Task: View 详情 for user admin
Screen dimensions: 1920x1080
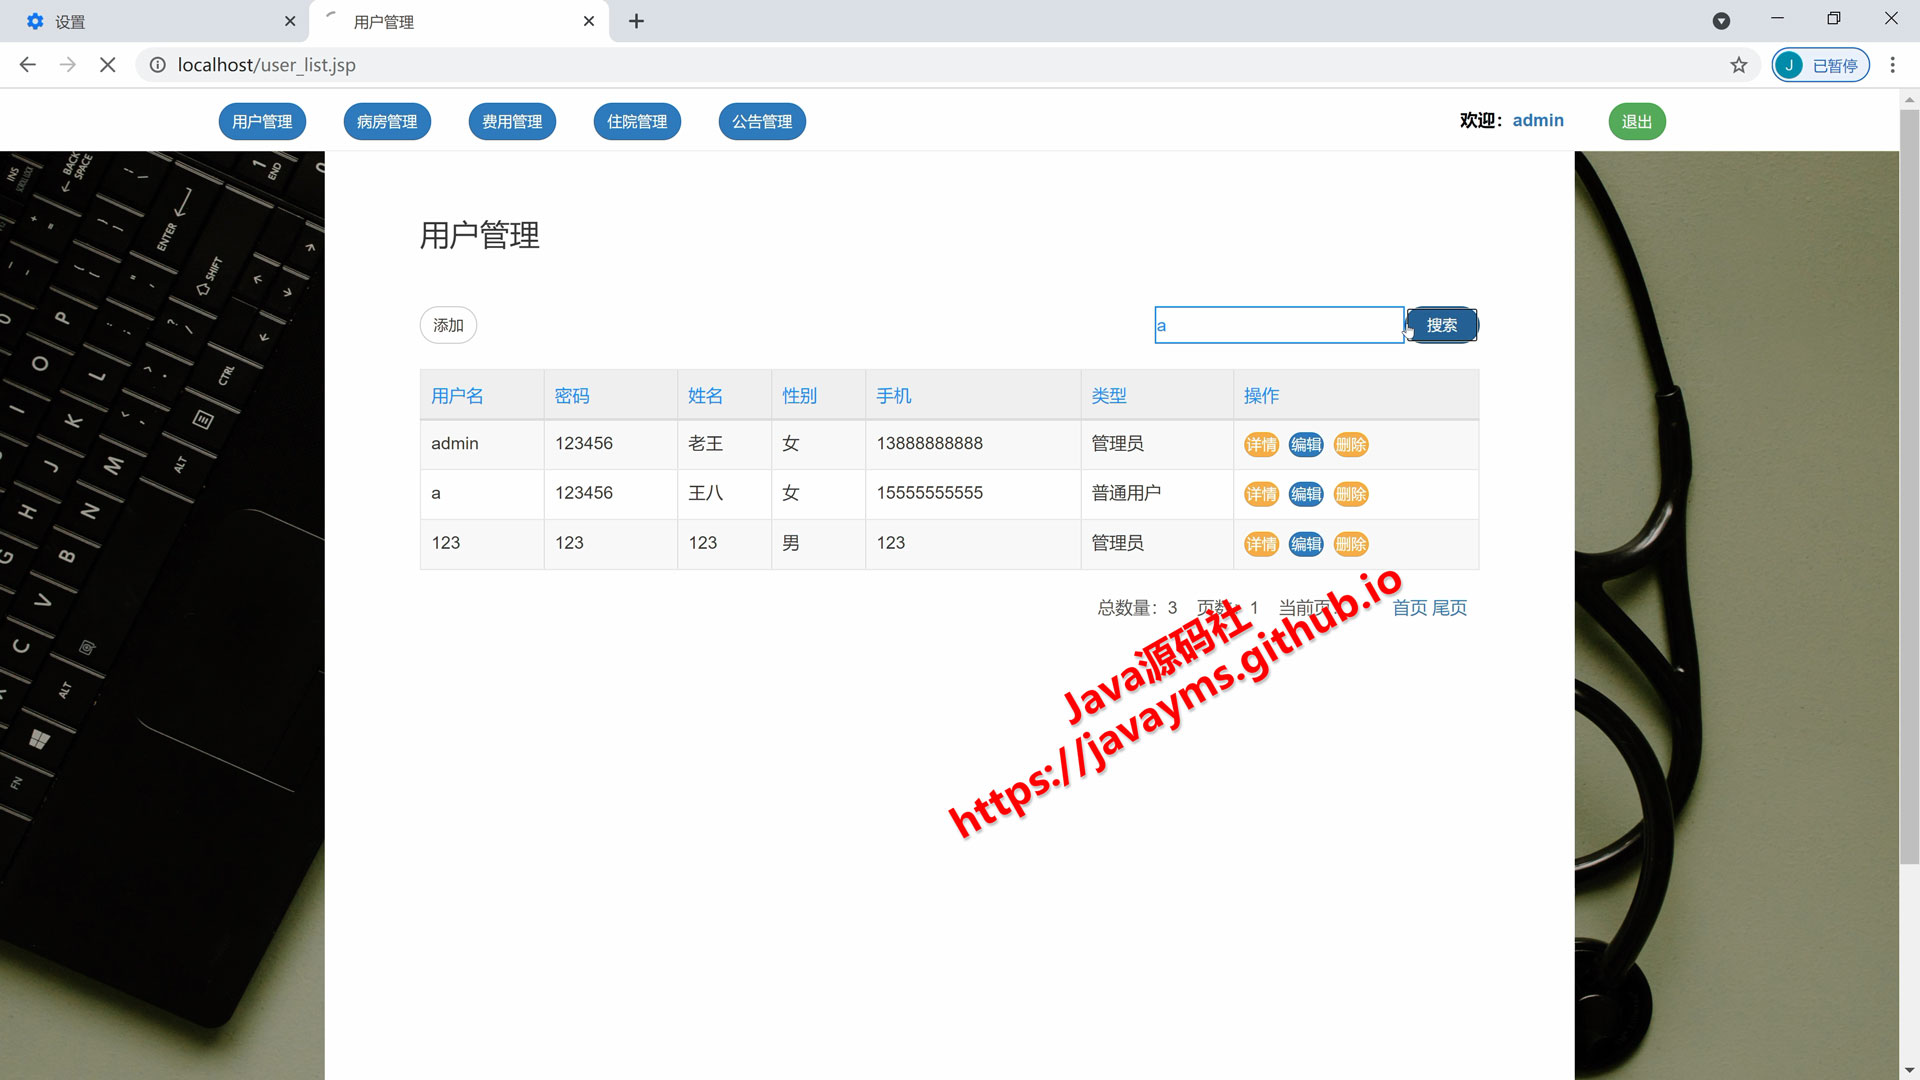Action: point(1261,445)
